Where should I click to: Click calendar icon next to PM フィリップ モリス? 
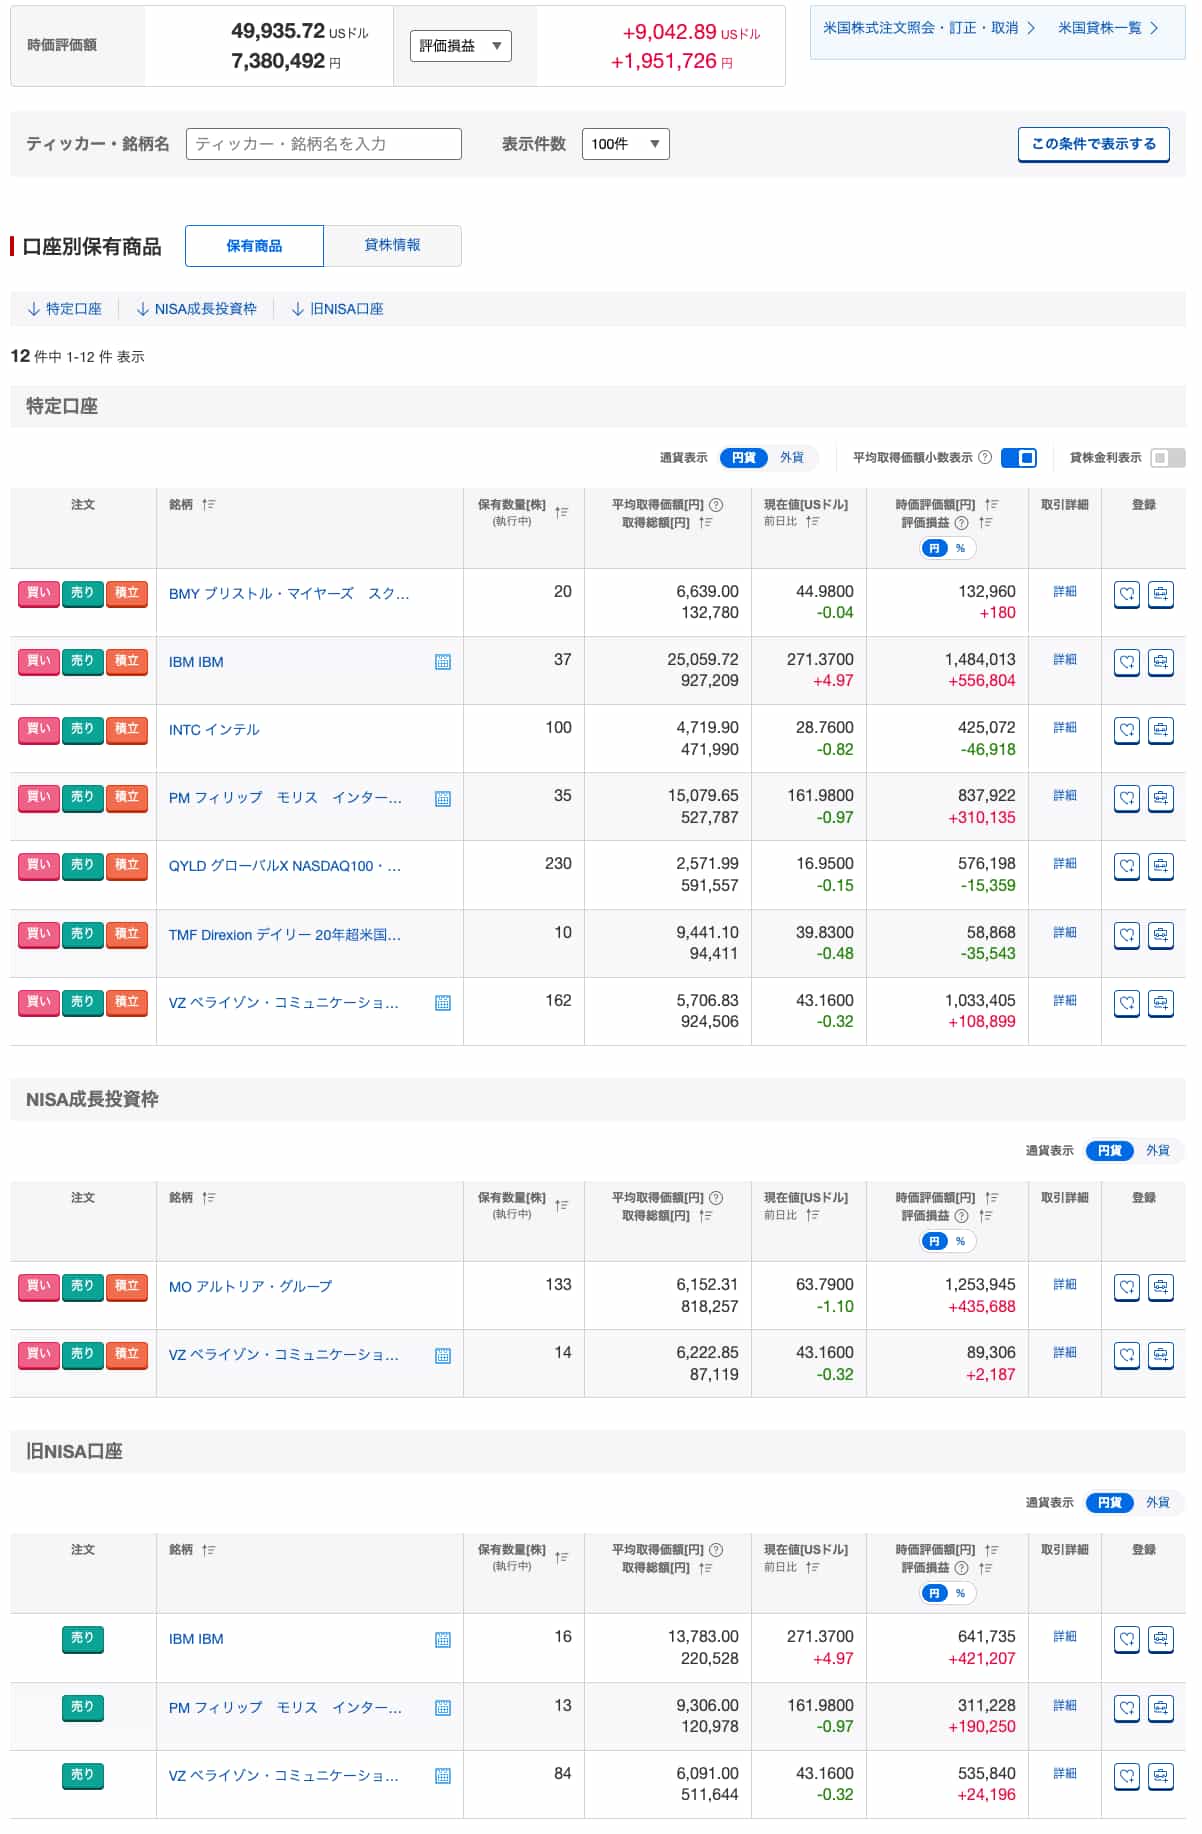443,799
